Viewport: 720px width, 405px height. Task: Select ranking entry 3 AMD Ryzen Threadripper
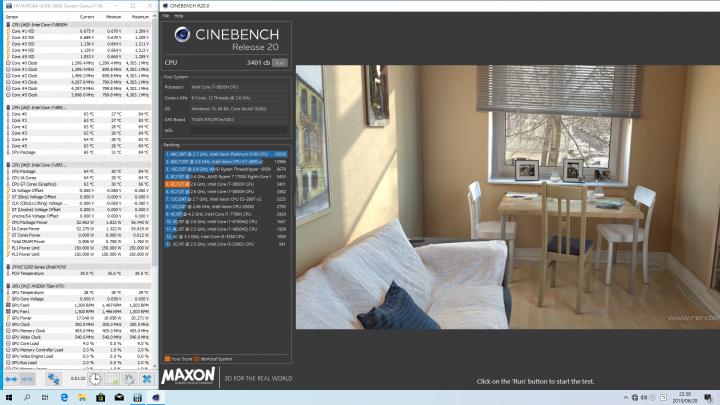pyautogui.click(x=226, y=169)
